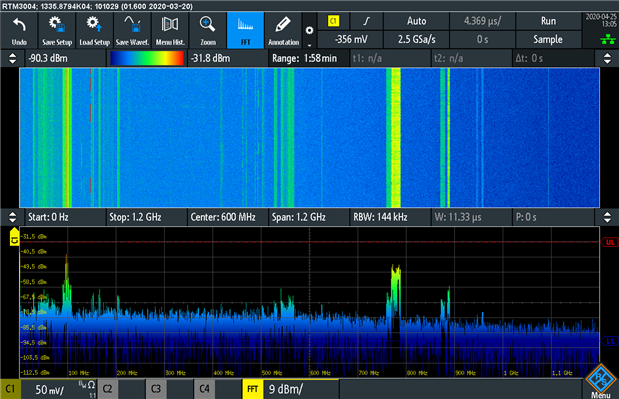Select the Annotation pencil tool
The width and height of the screenshot is (619, 399).
point(283,31)
